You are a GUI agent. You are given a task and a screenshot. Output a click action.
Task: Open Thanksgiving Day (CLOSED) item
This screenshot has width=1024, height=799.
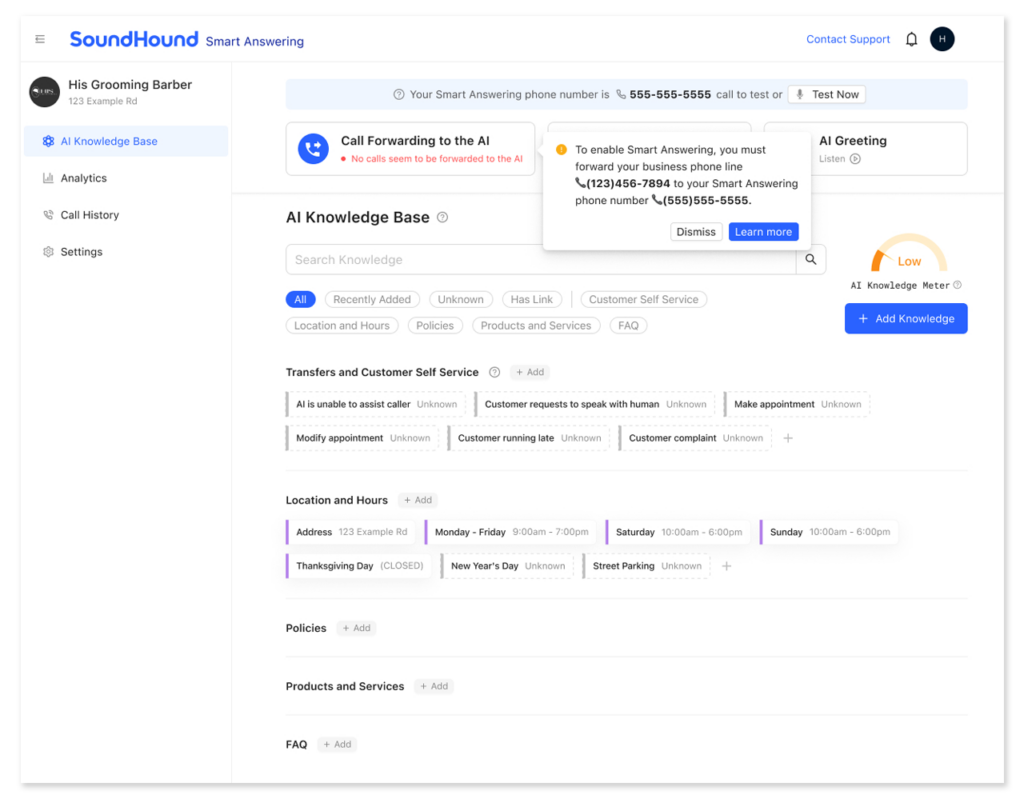tap(359, 566)
